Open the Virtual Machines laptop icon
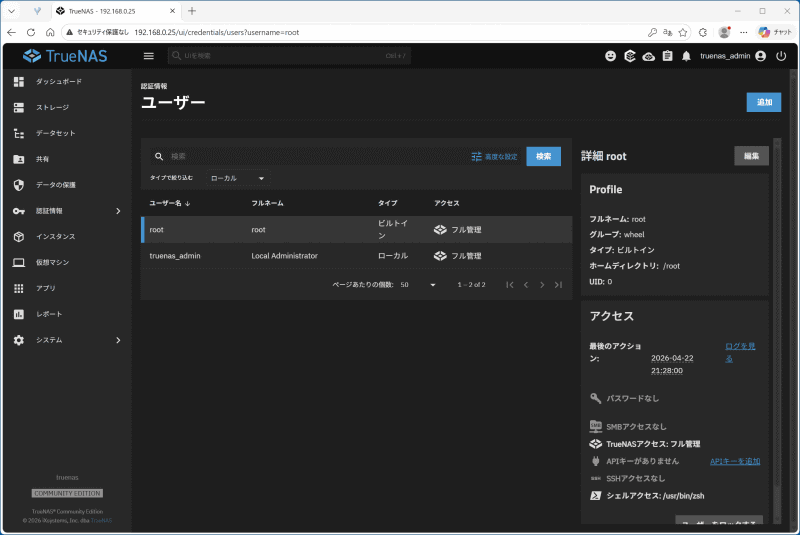Image resolution: width=800 pixels, height=535 pixels. 19,263
